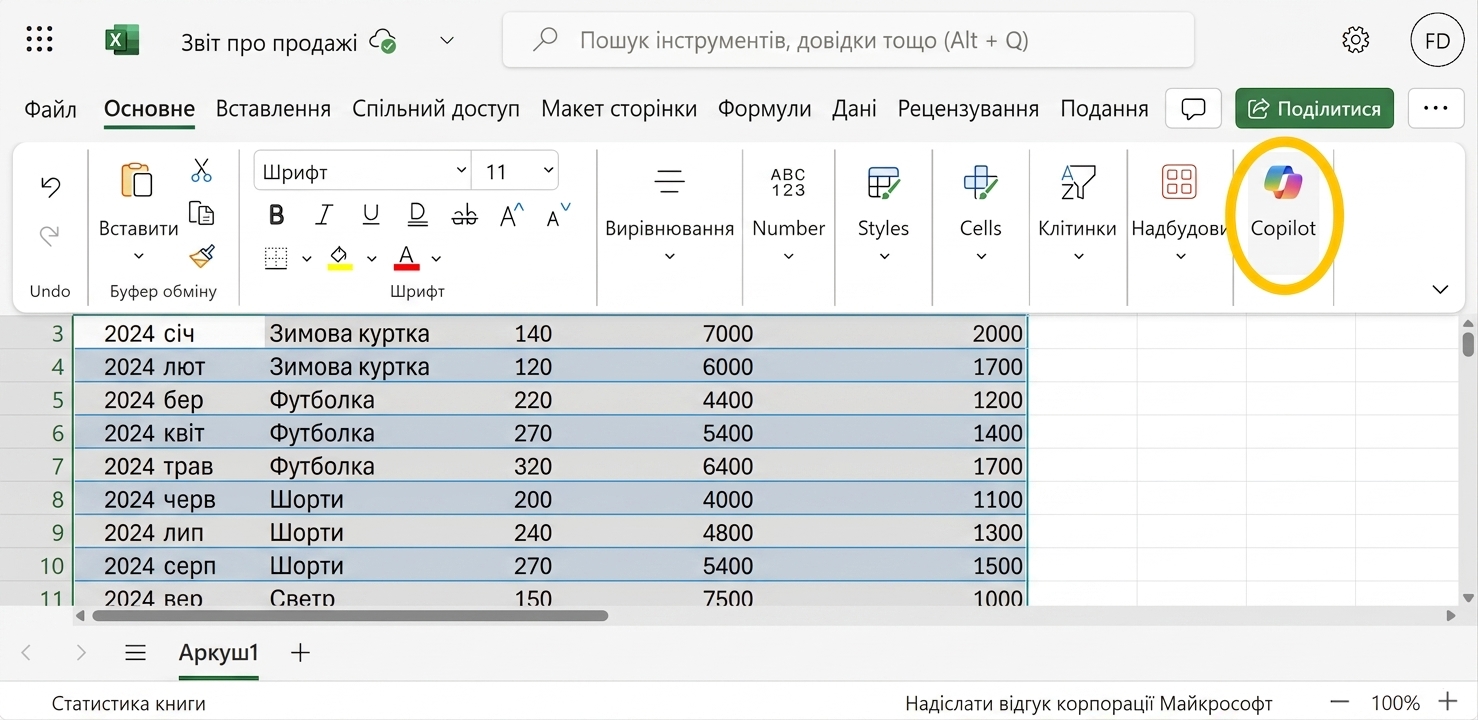Screen dimensions: 1478x720
Task: Open the font size 11 dropdown
Action: pyautogui.click(x=515, y=171)
